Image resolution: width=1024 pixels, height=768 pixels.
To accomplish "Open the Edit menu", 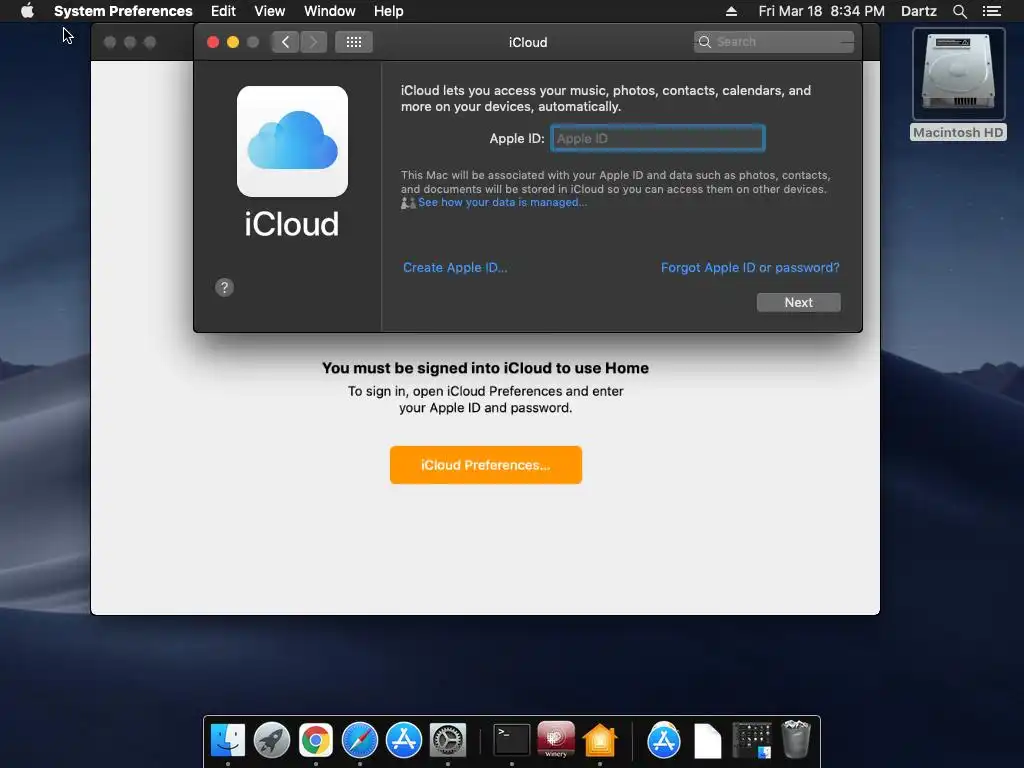I will point(223,11).
